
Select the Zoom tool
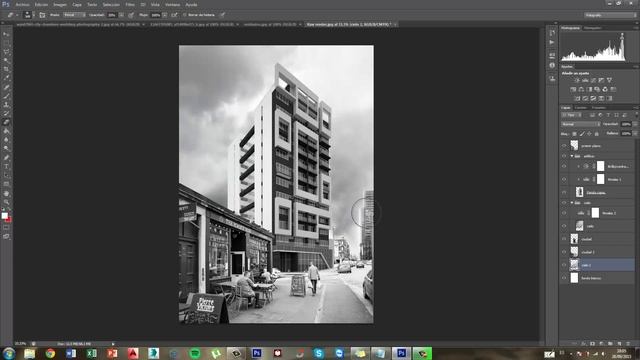(x=6, y=202)
